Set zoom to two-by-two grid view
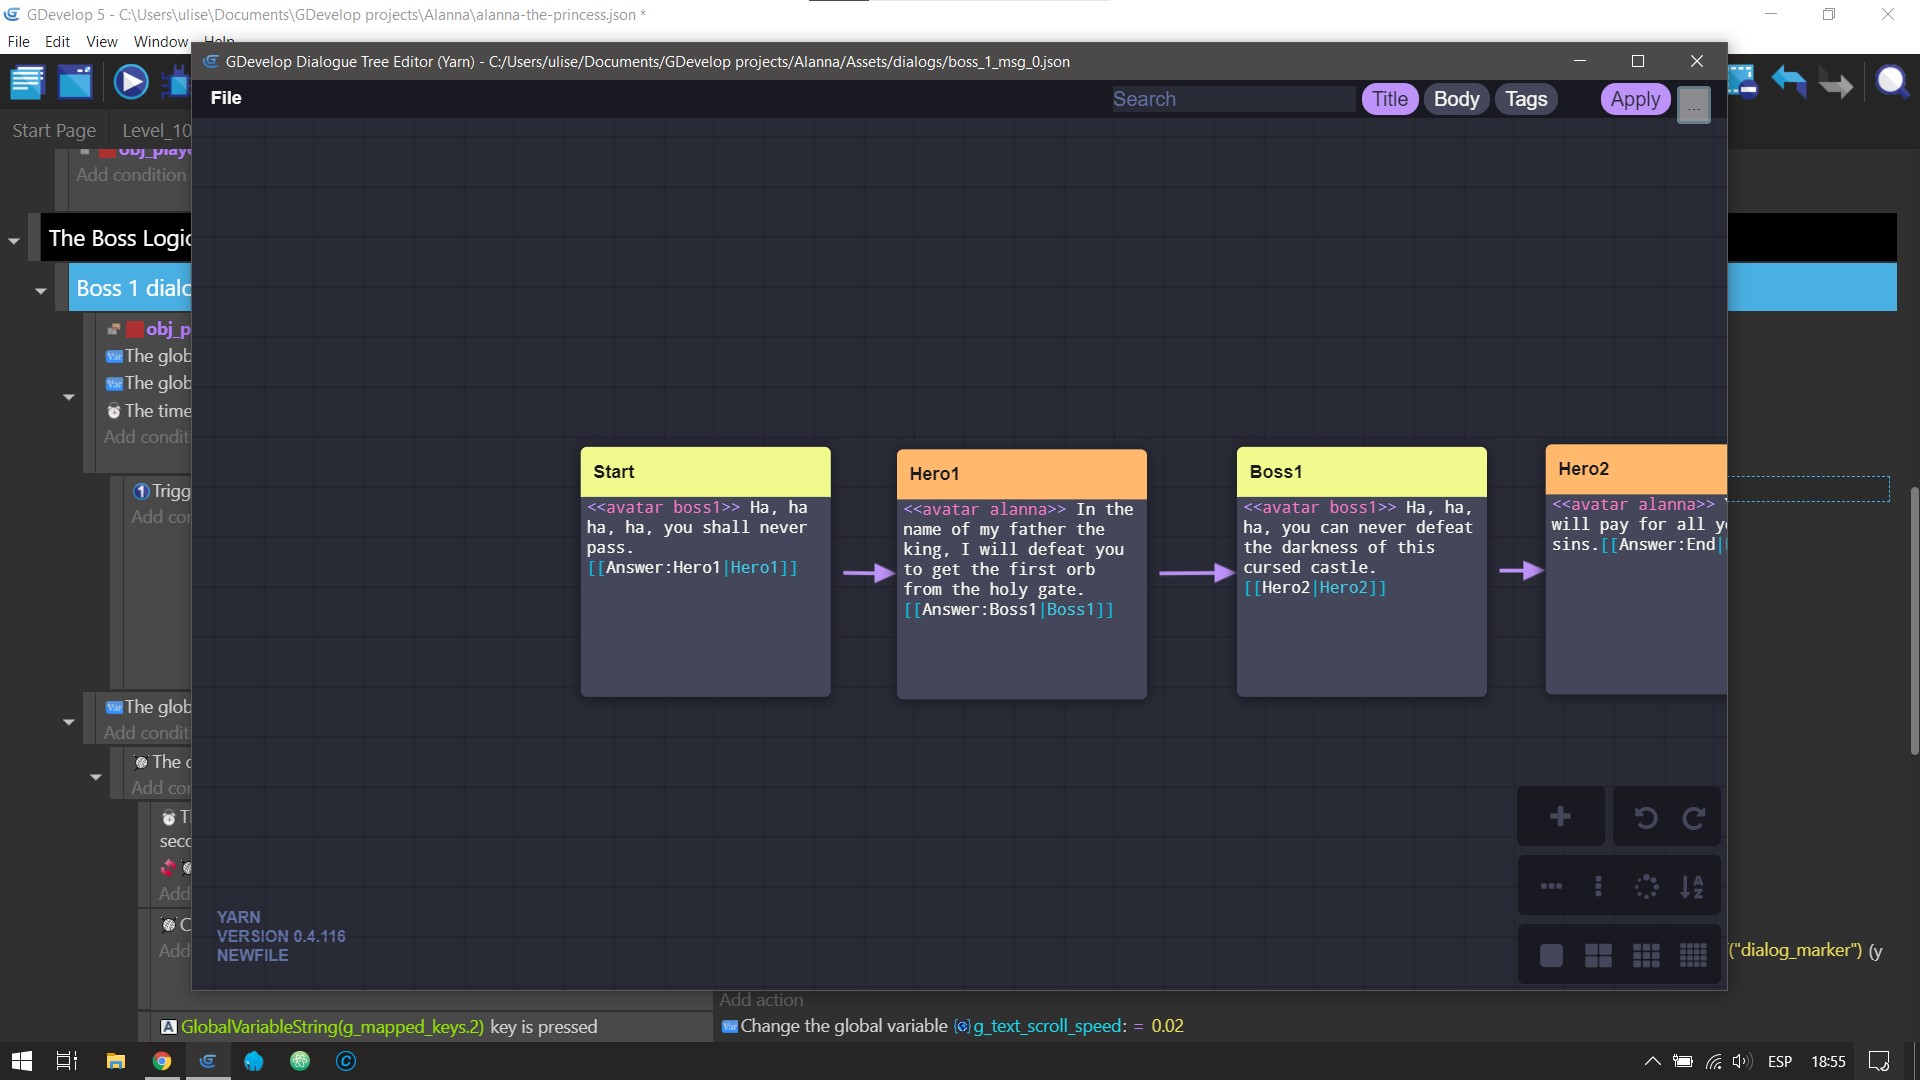This screenshot has height=1080, width=1920. pyautogui.click(x=1598, y=955)
